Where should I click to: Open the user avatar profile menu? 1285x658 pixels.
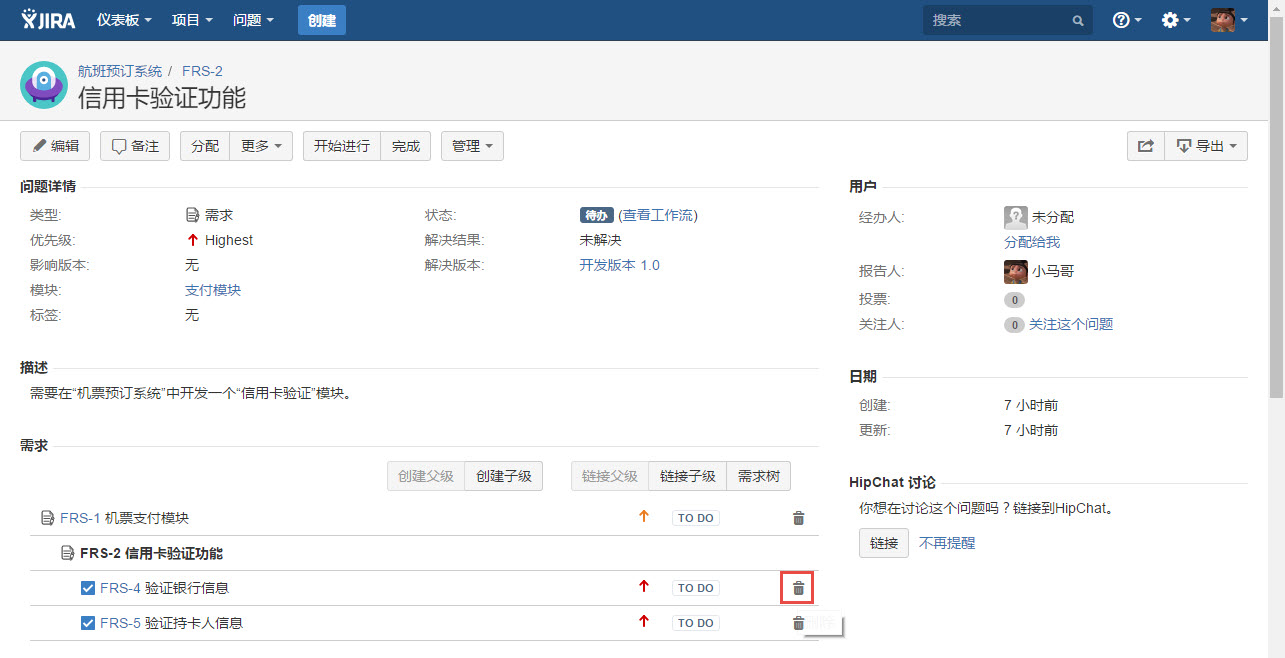(1229, 20)
